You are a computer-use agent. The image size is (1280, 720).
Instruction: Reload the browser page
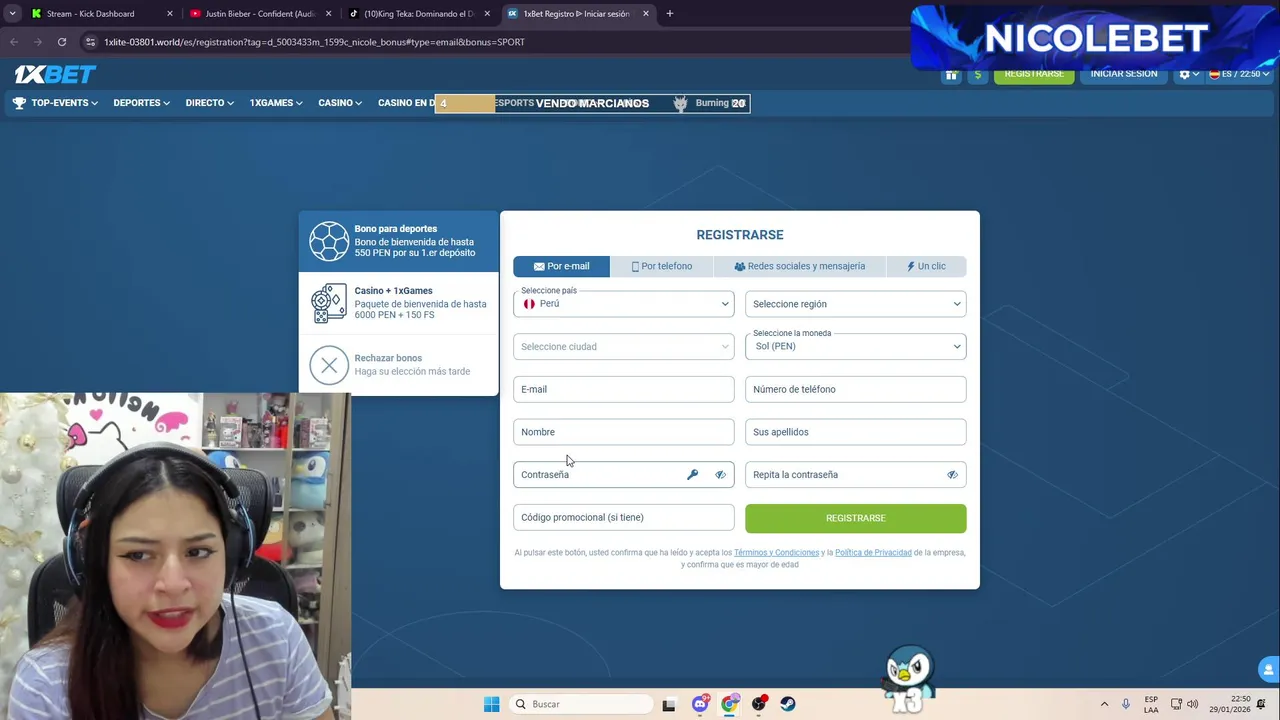point(62,42)
